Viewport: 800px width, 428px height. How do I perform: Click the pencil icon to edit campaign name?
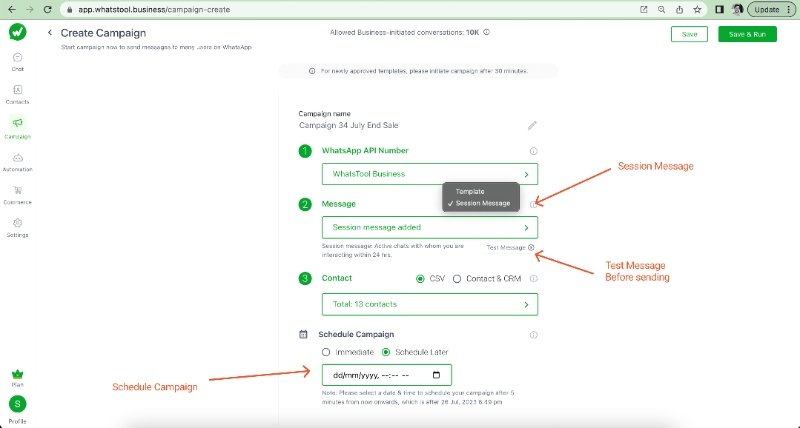click(x=532, y=126)
